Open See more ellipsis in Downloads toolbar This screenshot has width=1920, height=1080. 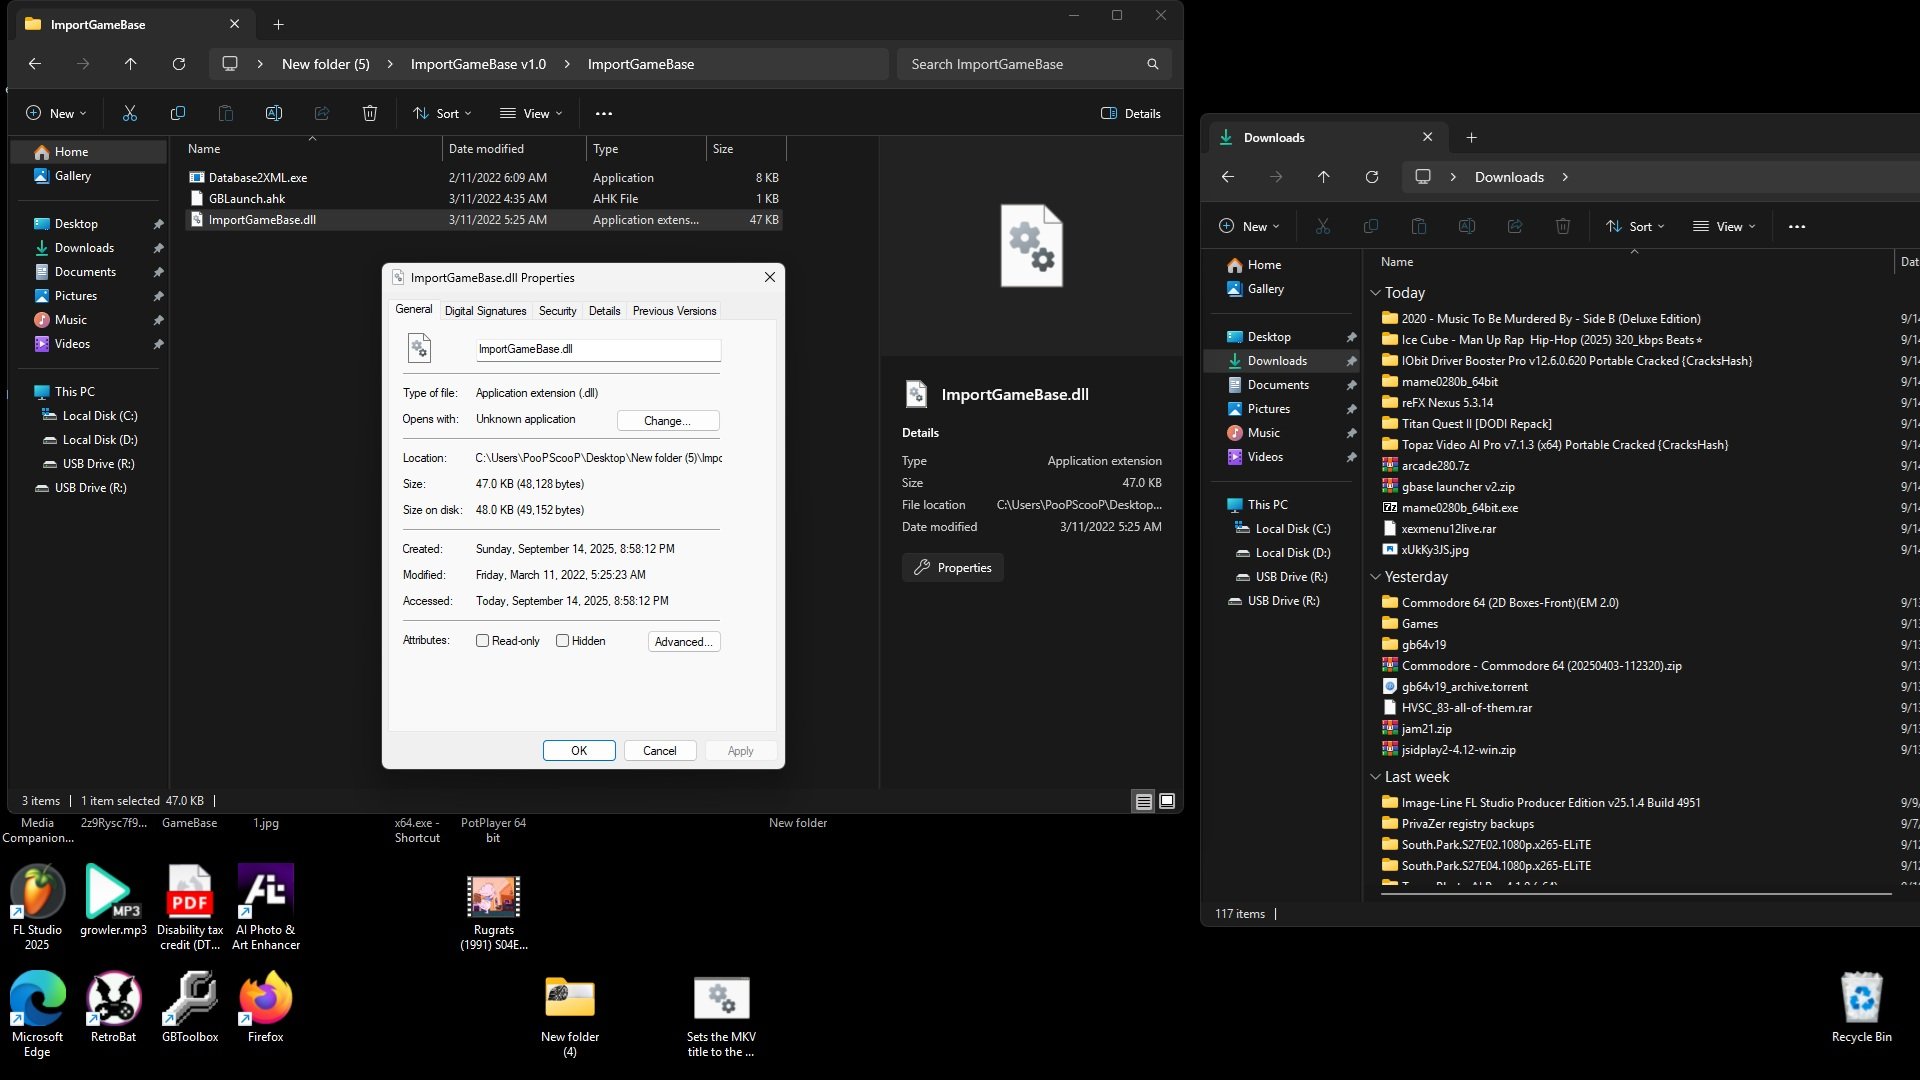click(1797, 226)
